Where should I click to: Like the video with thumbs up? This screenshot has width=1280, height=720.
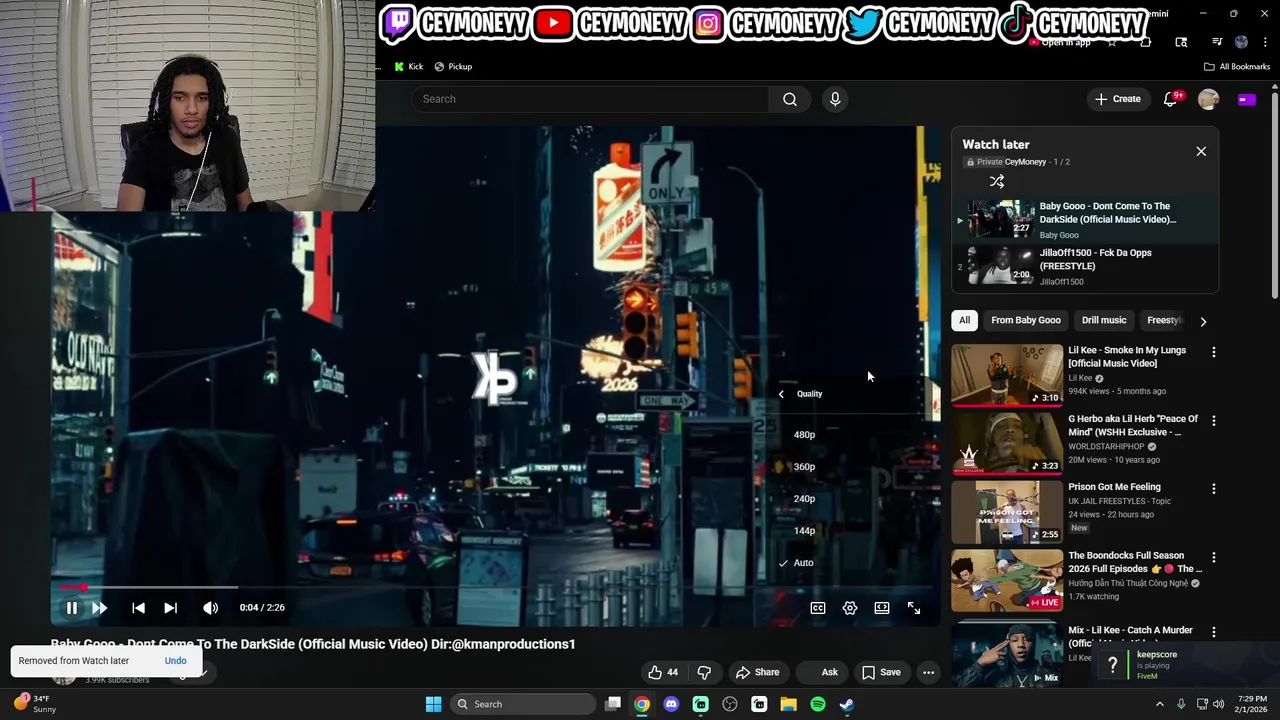pos(662,672)
